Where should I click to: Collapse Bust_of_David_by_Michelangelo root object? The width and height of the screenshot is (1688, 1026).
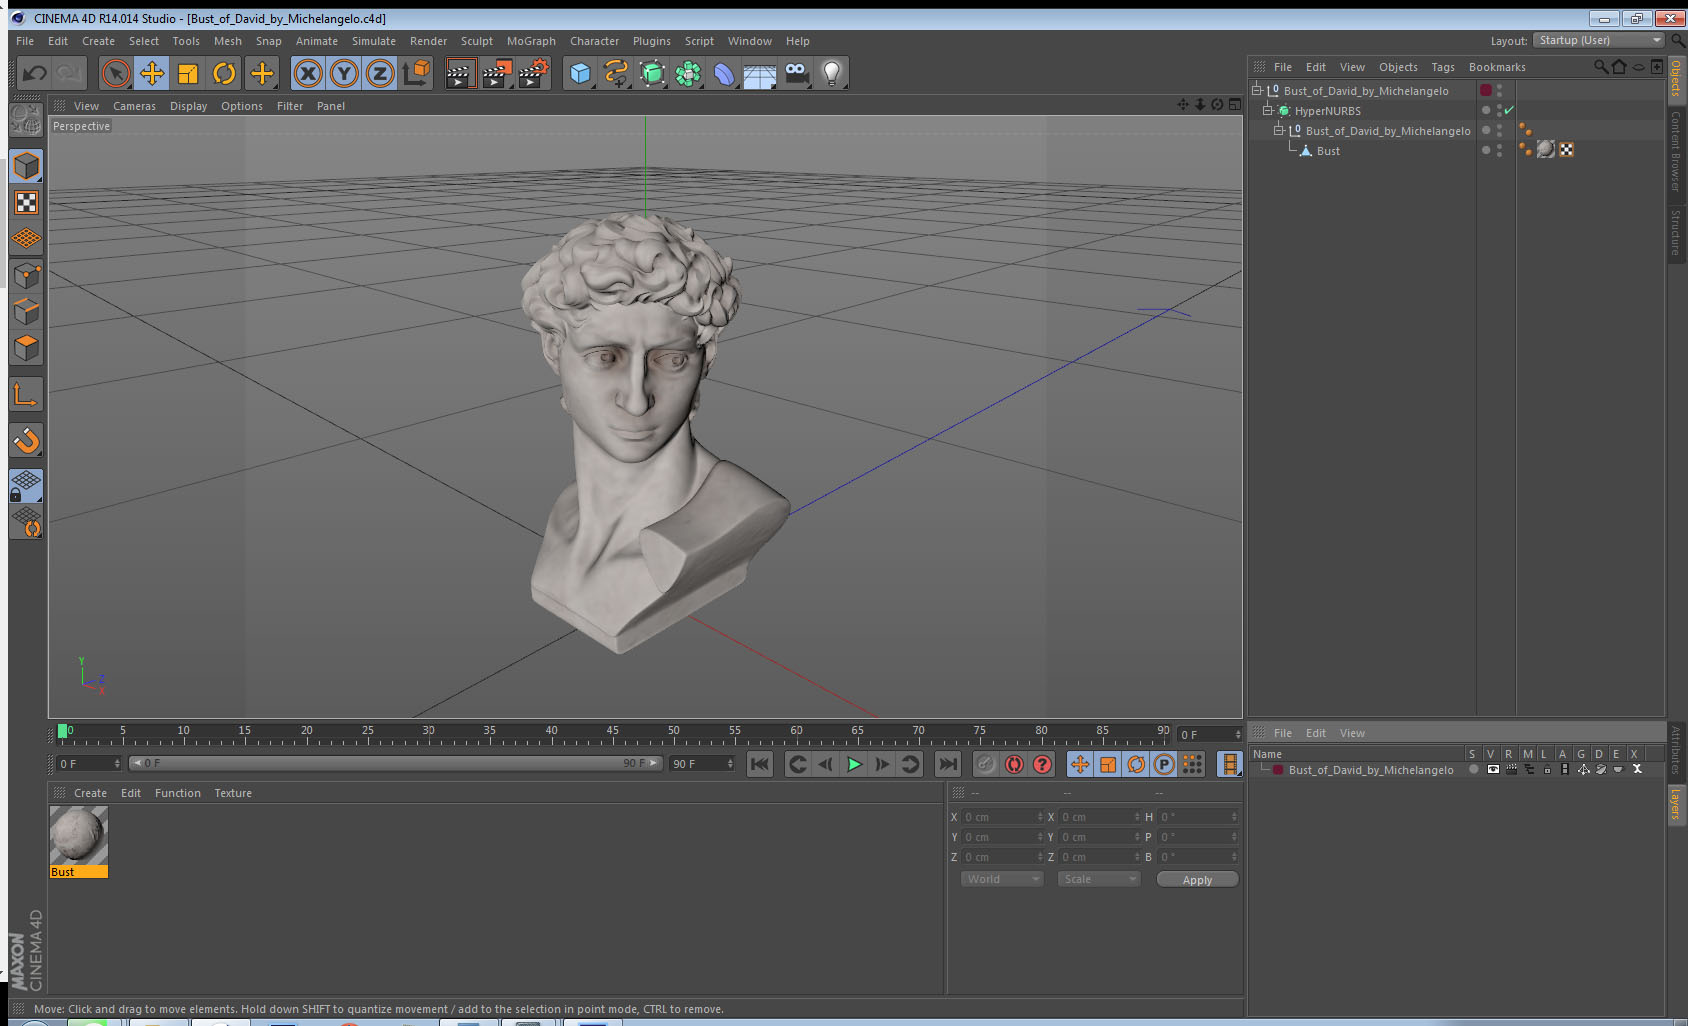coord(1257,90)
